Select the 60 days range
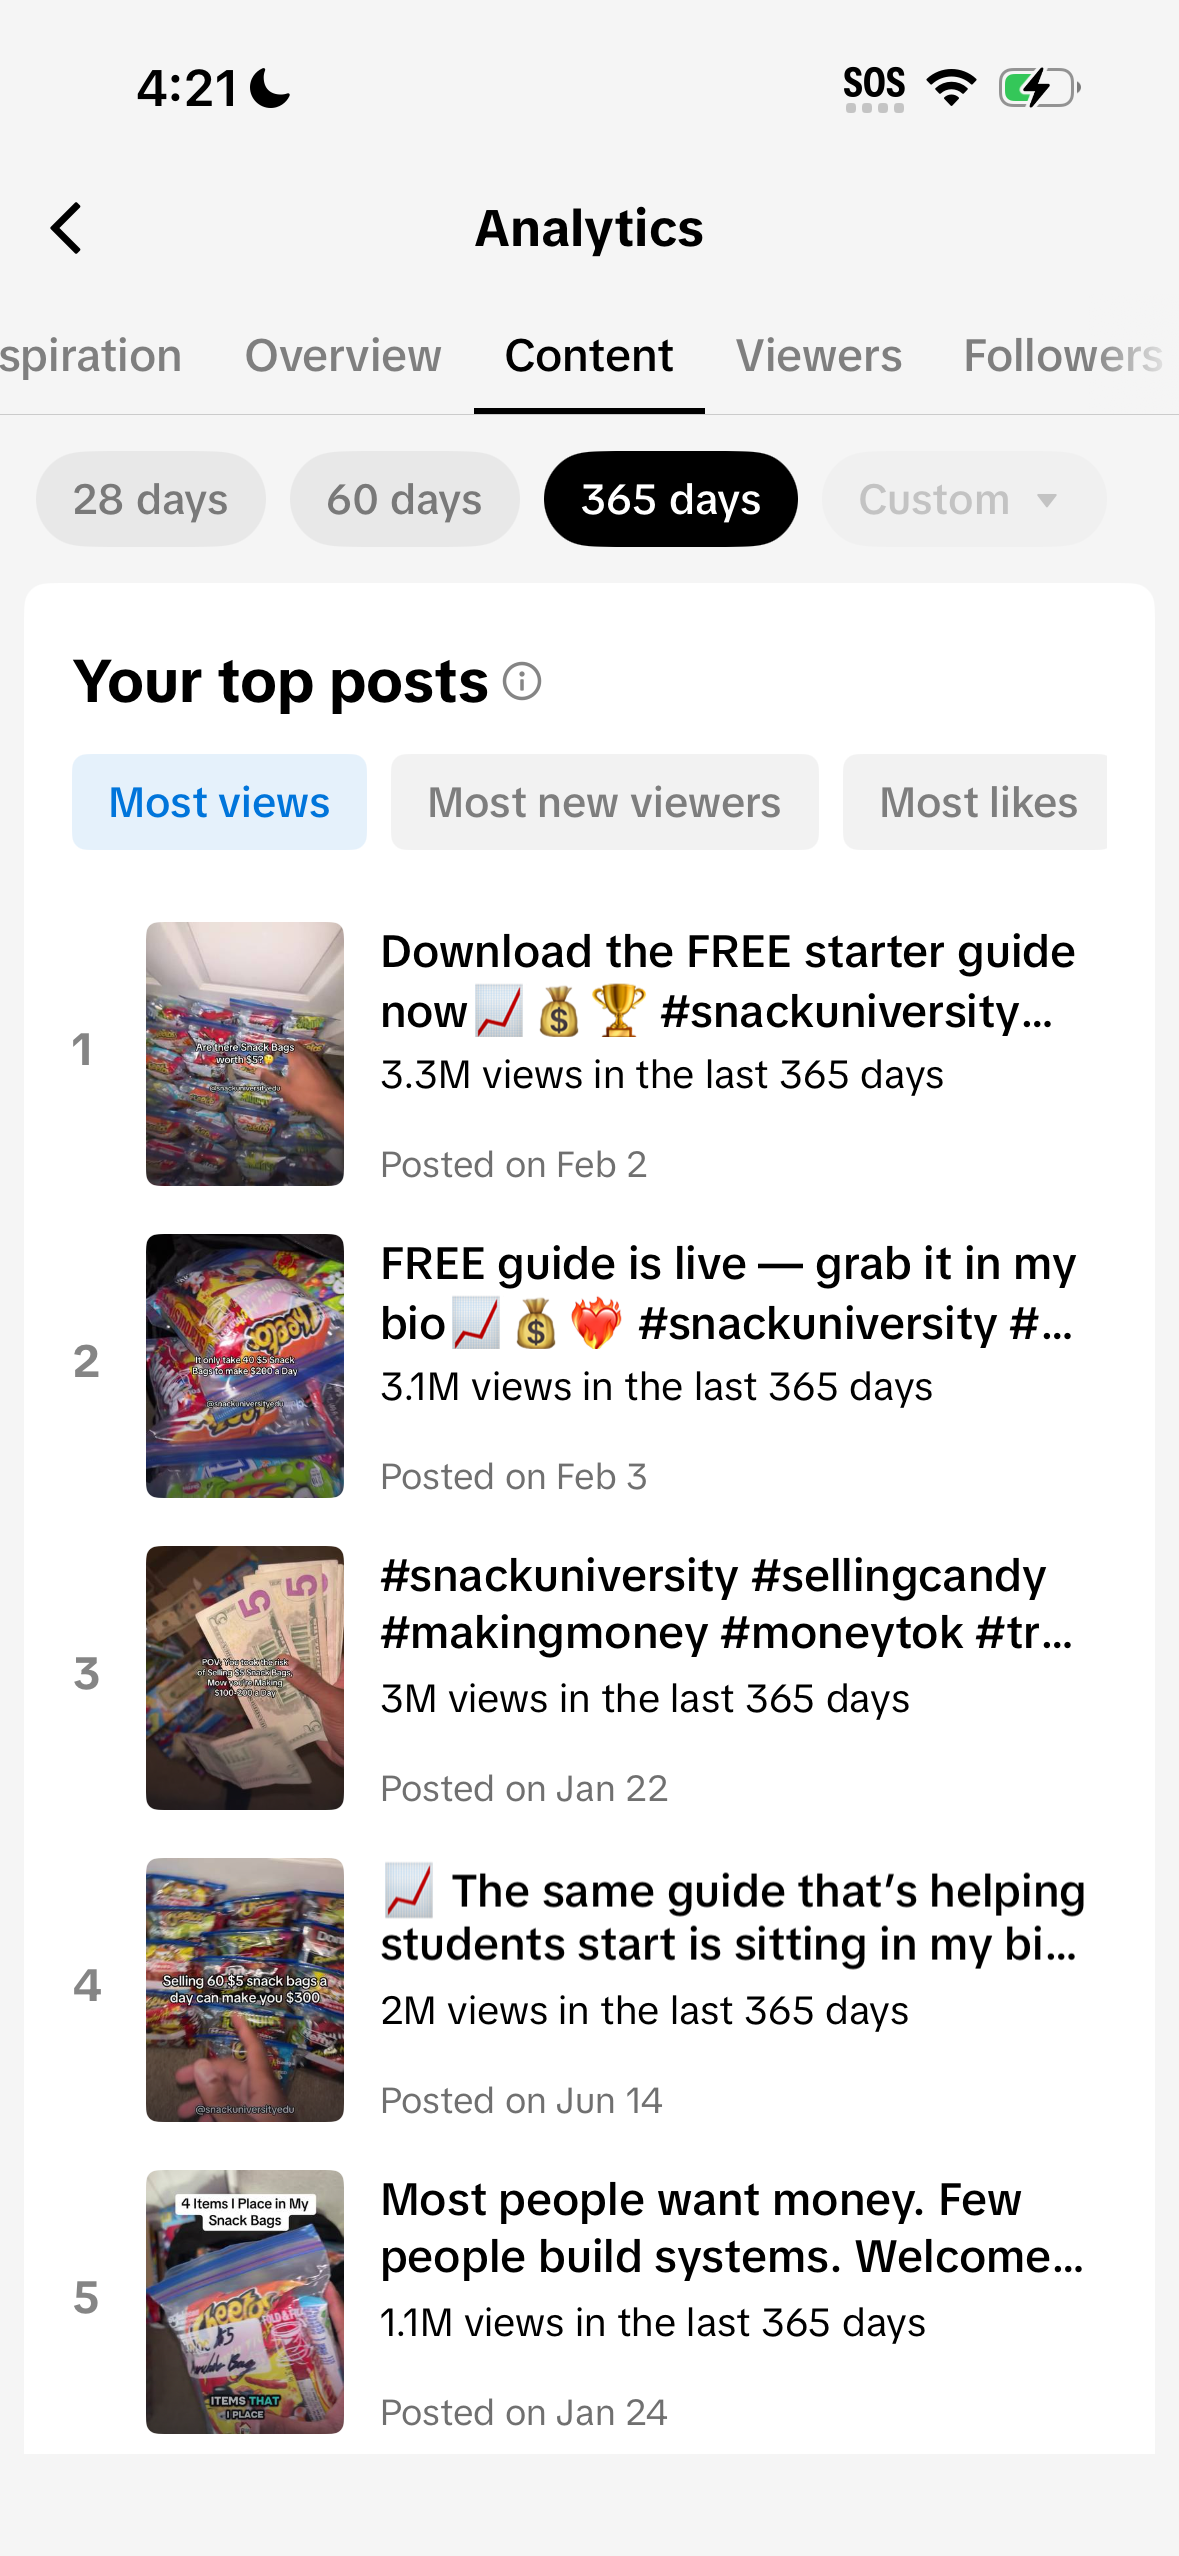Screen dimensions: 1179x2556 coord(405,499)
